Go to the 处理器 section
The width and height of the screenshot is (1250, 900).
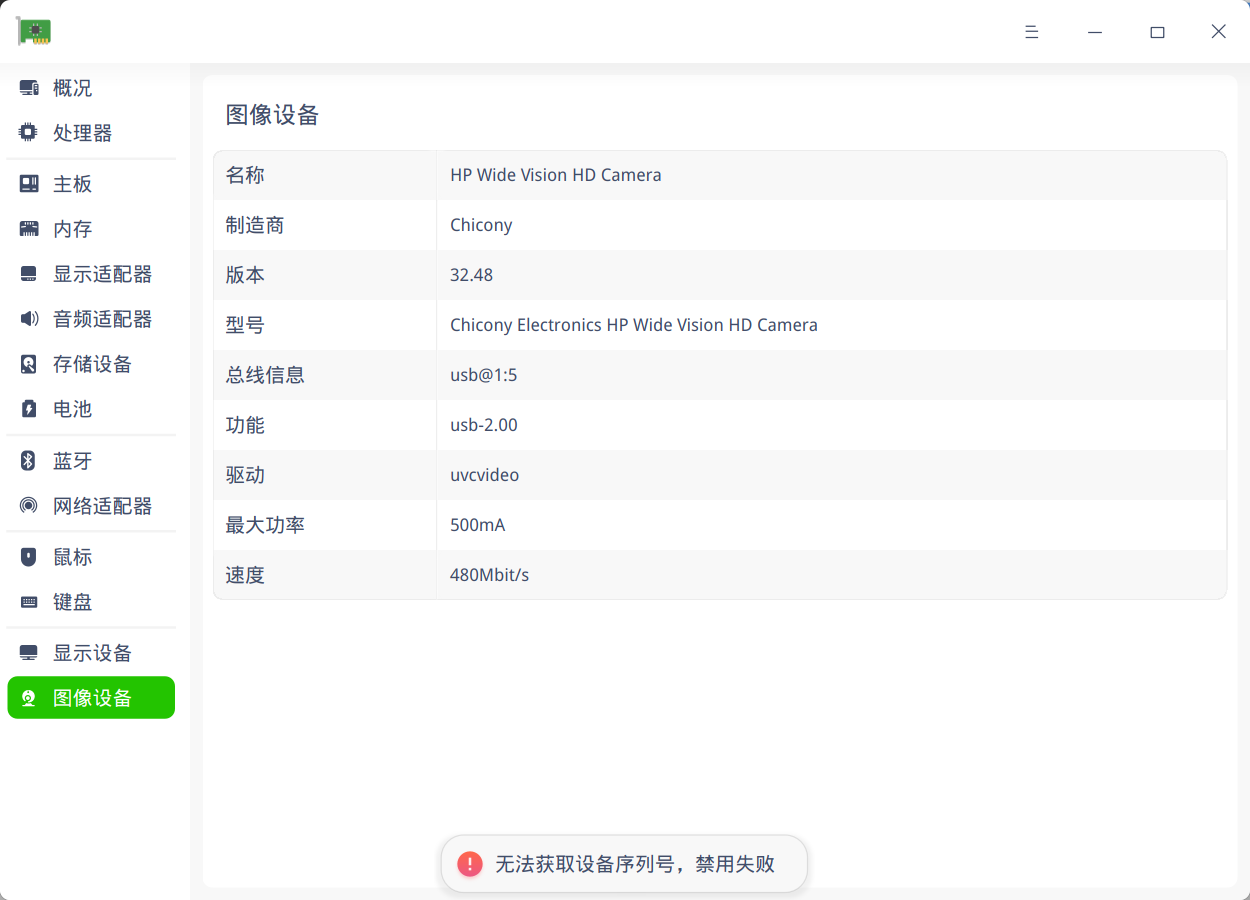(91, 133)
